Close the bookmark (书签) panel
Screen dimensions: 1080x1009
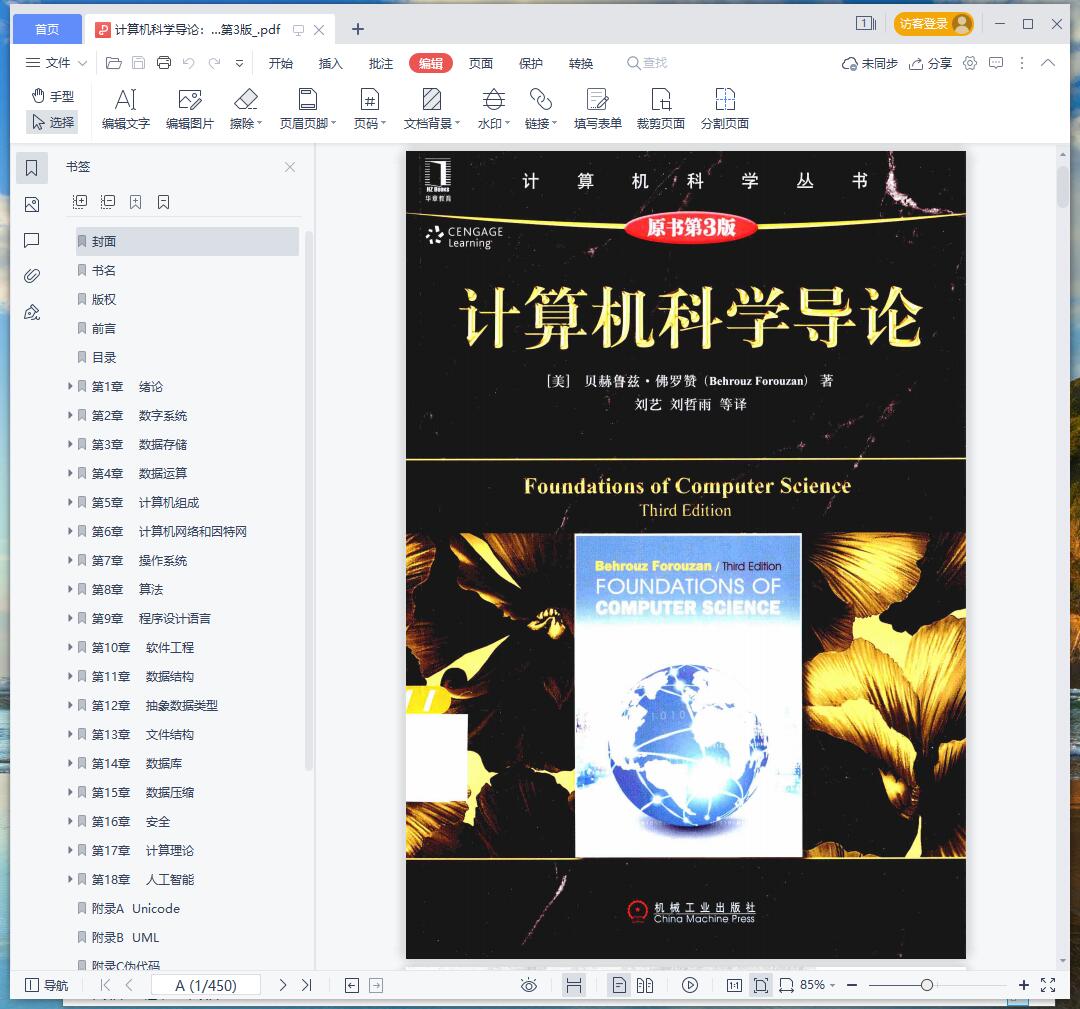[x=290, y=167]
